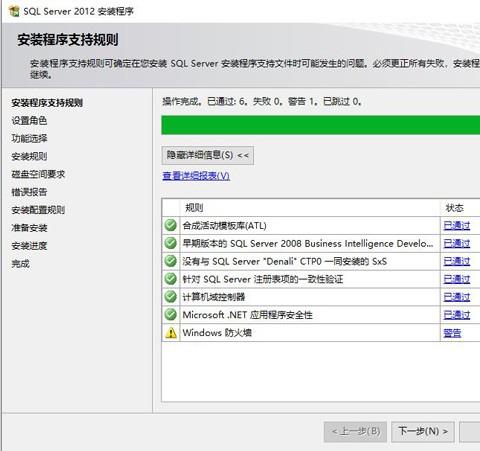Click rule text 早期版本的 SQL Server 2008 Business Intelligence
The width and height of the screenshot is (480, 451).
[308, 244]
